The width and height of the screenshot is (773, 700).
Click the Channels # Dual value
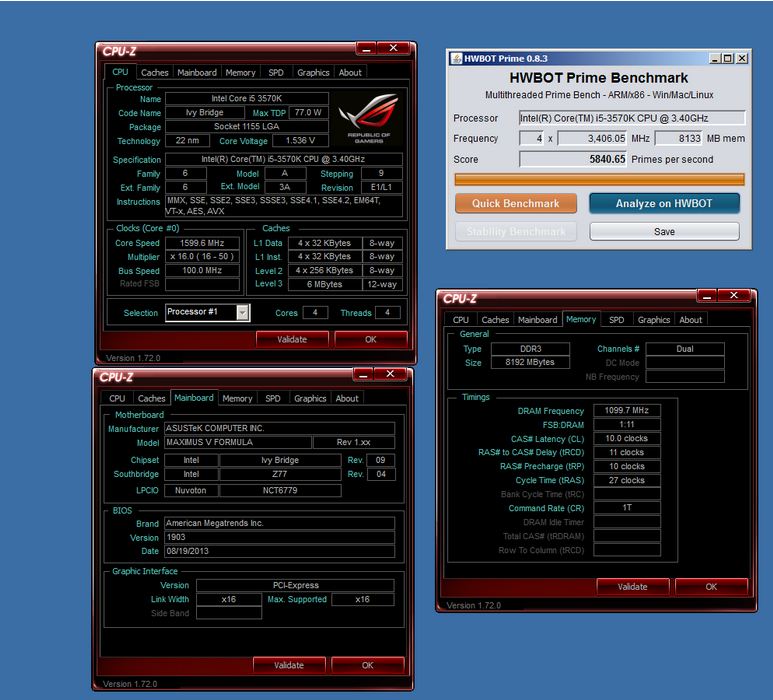coord(685,349)
